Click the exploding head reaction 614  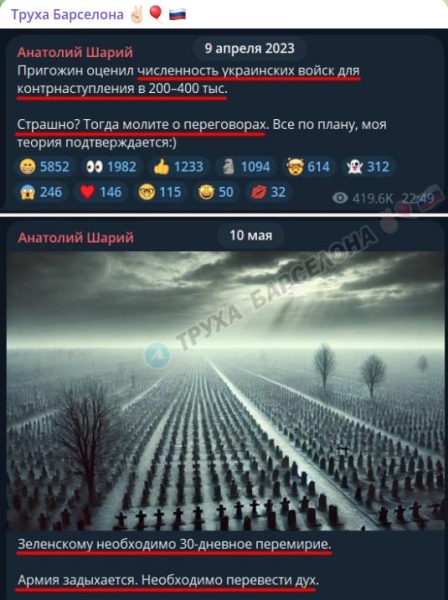pyautogui.click(x=308, y=167)
